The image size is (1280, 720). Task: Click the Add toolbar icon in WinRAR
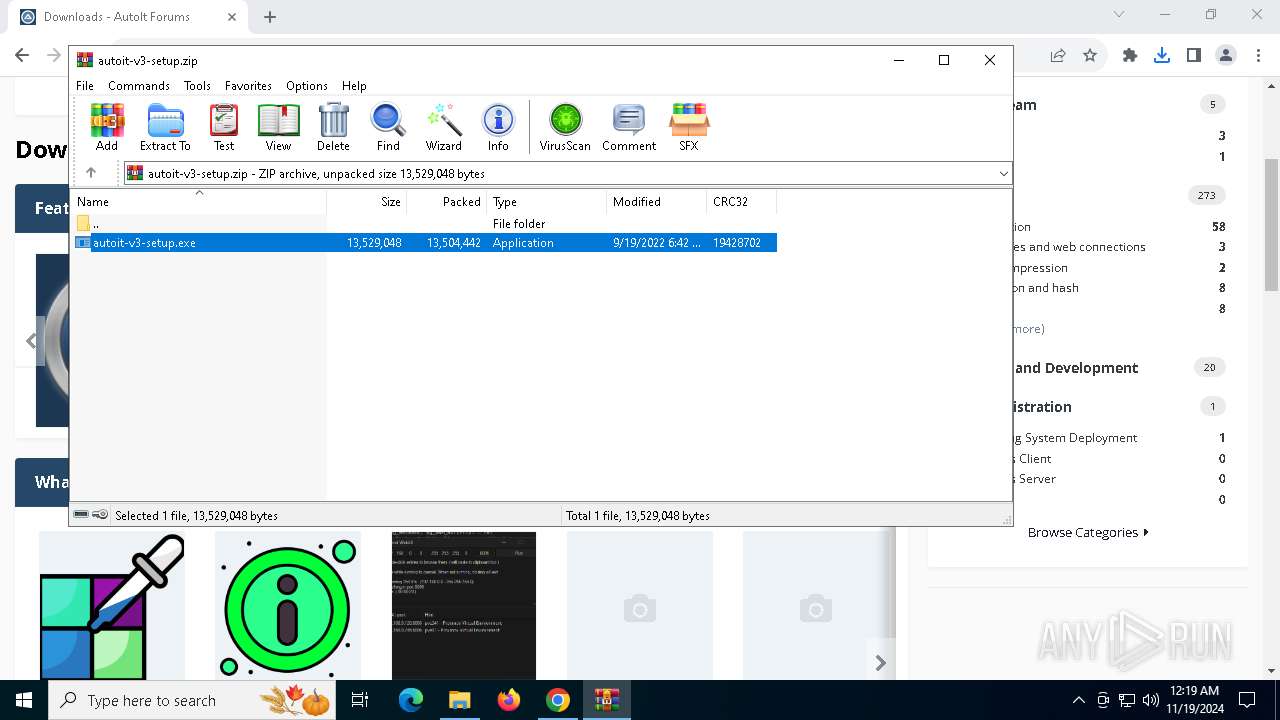coord(107,127)
